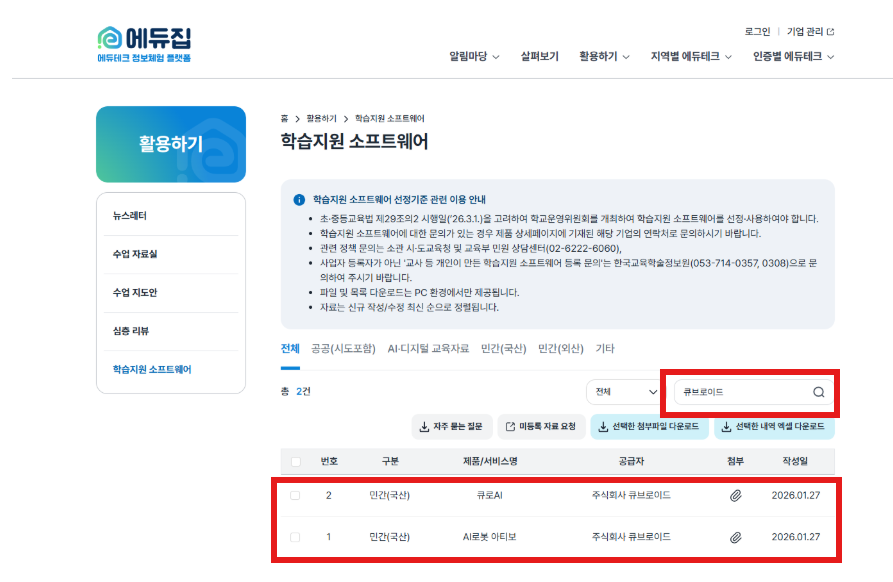893x582 pixels.
Task: Expand the 인증별 에듀테크 menu
Action: pyautogui.click(x=793, y=56)
